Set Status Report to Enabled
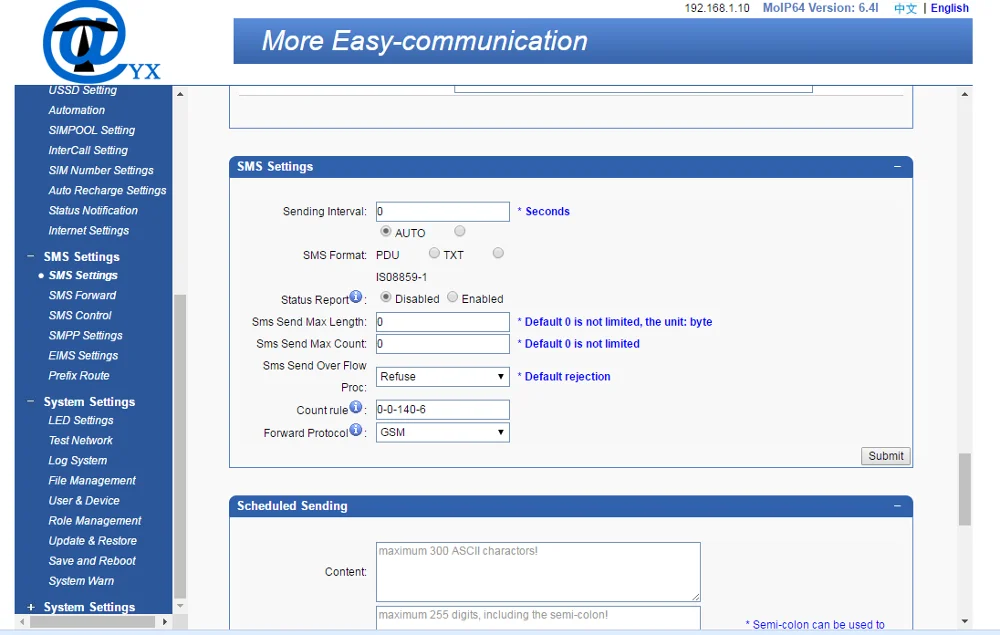 tap(452, 297)
